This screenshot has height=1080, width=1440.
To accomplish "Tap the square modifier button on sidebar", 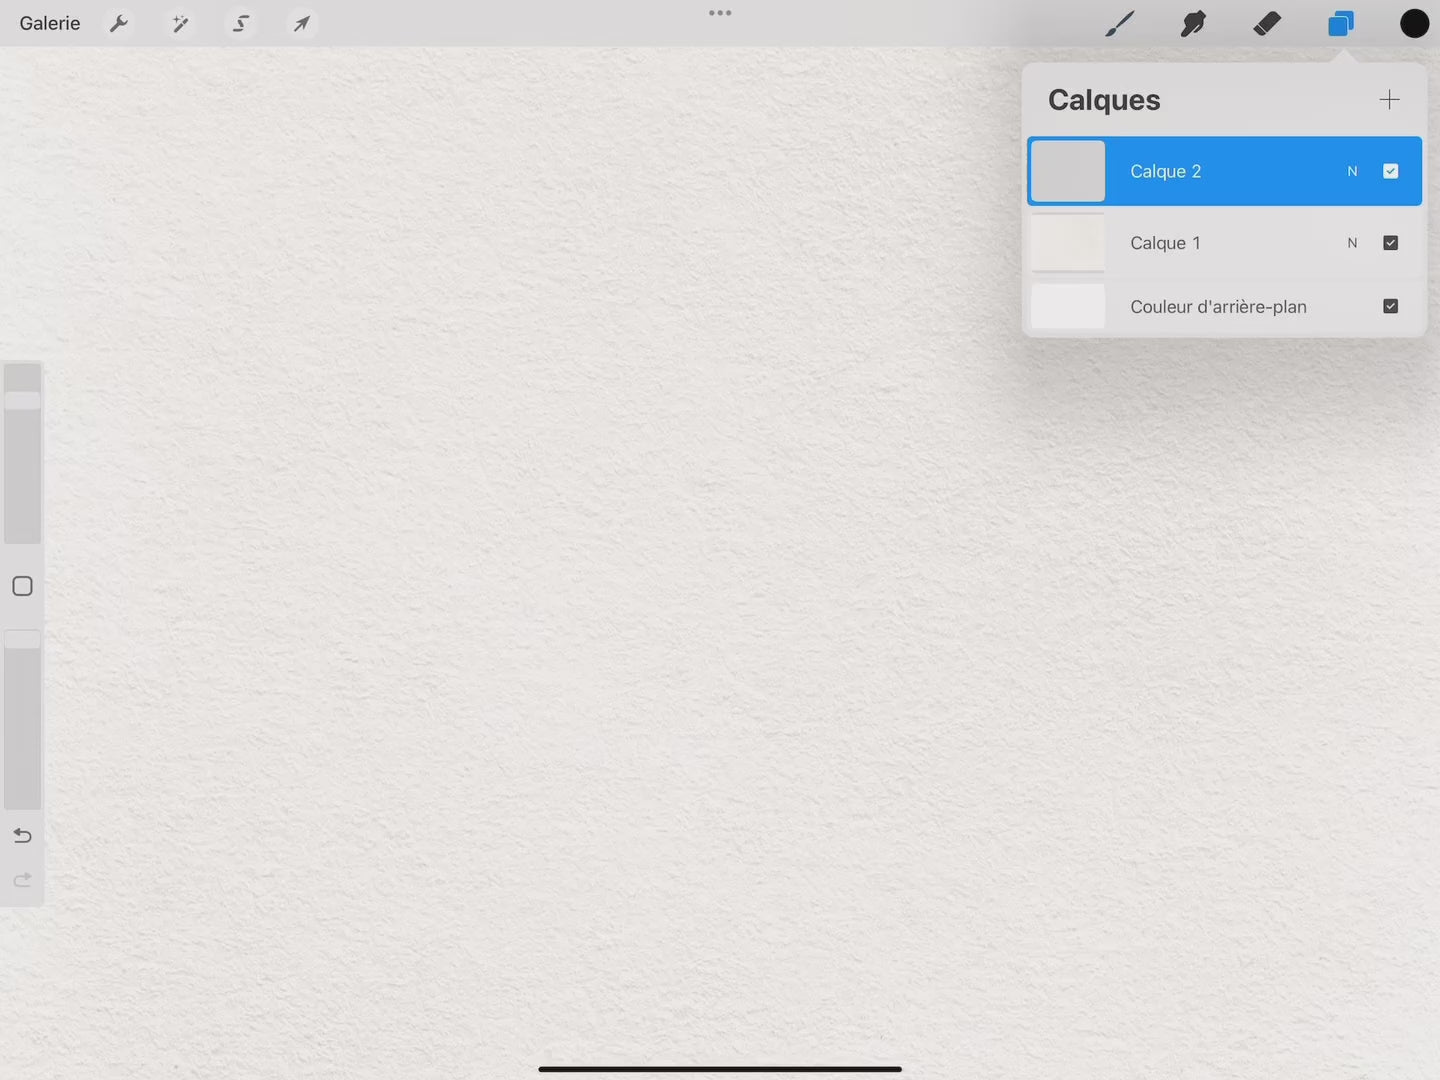I will pos(22,586).
